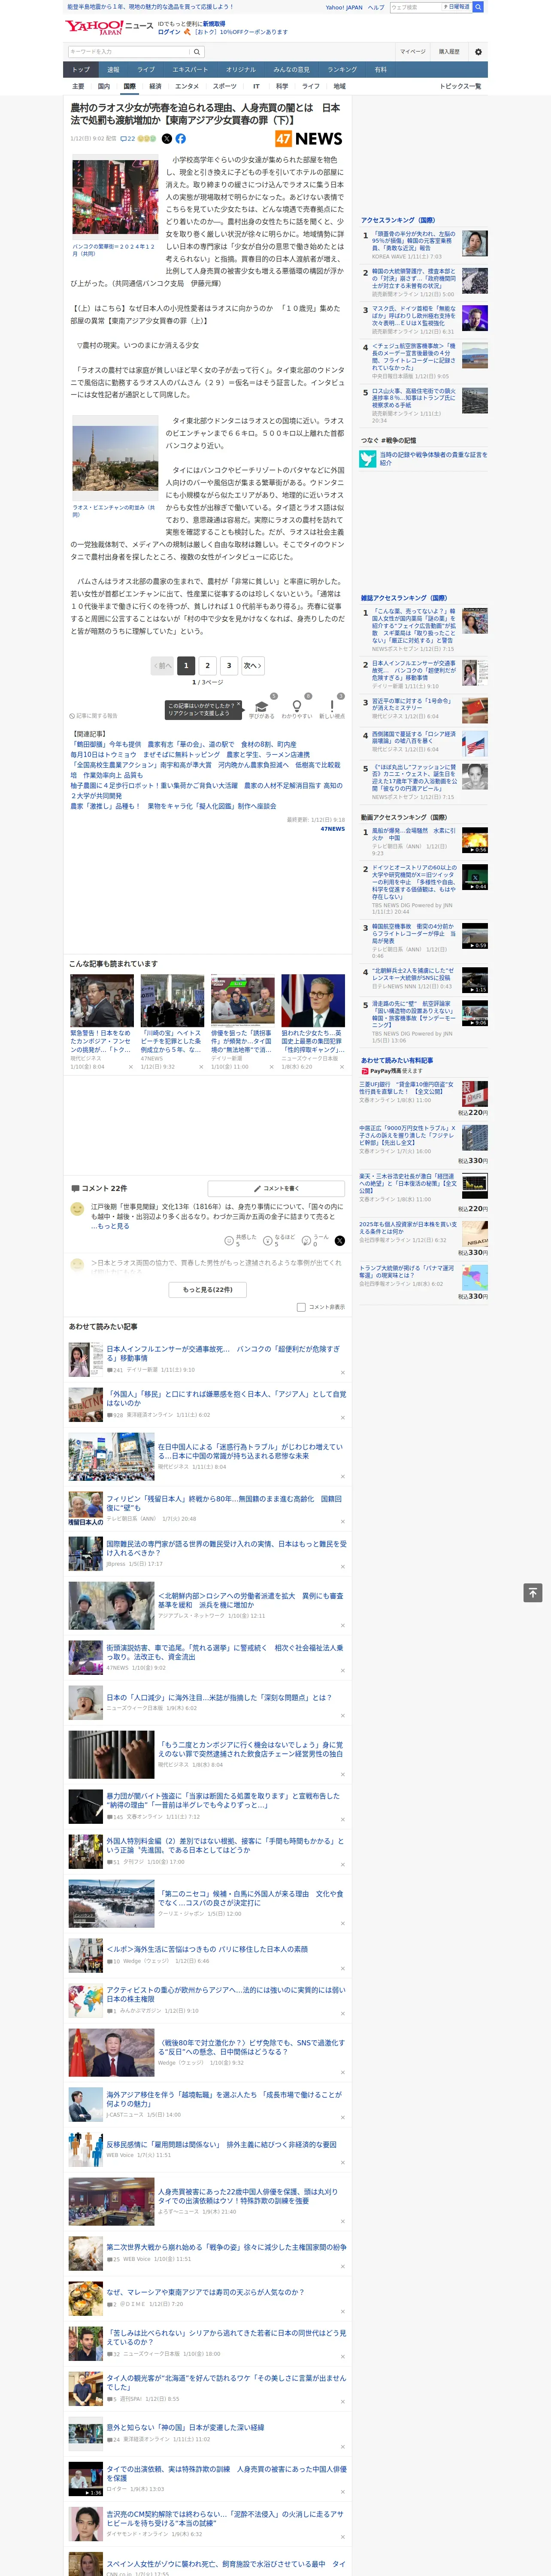Open ヘルプ link in top header
551x2576 pixels.
[375, 7]
